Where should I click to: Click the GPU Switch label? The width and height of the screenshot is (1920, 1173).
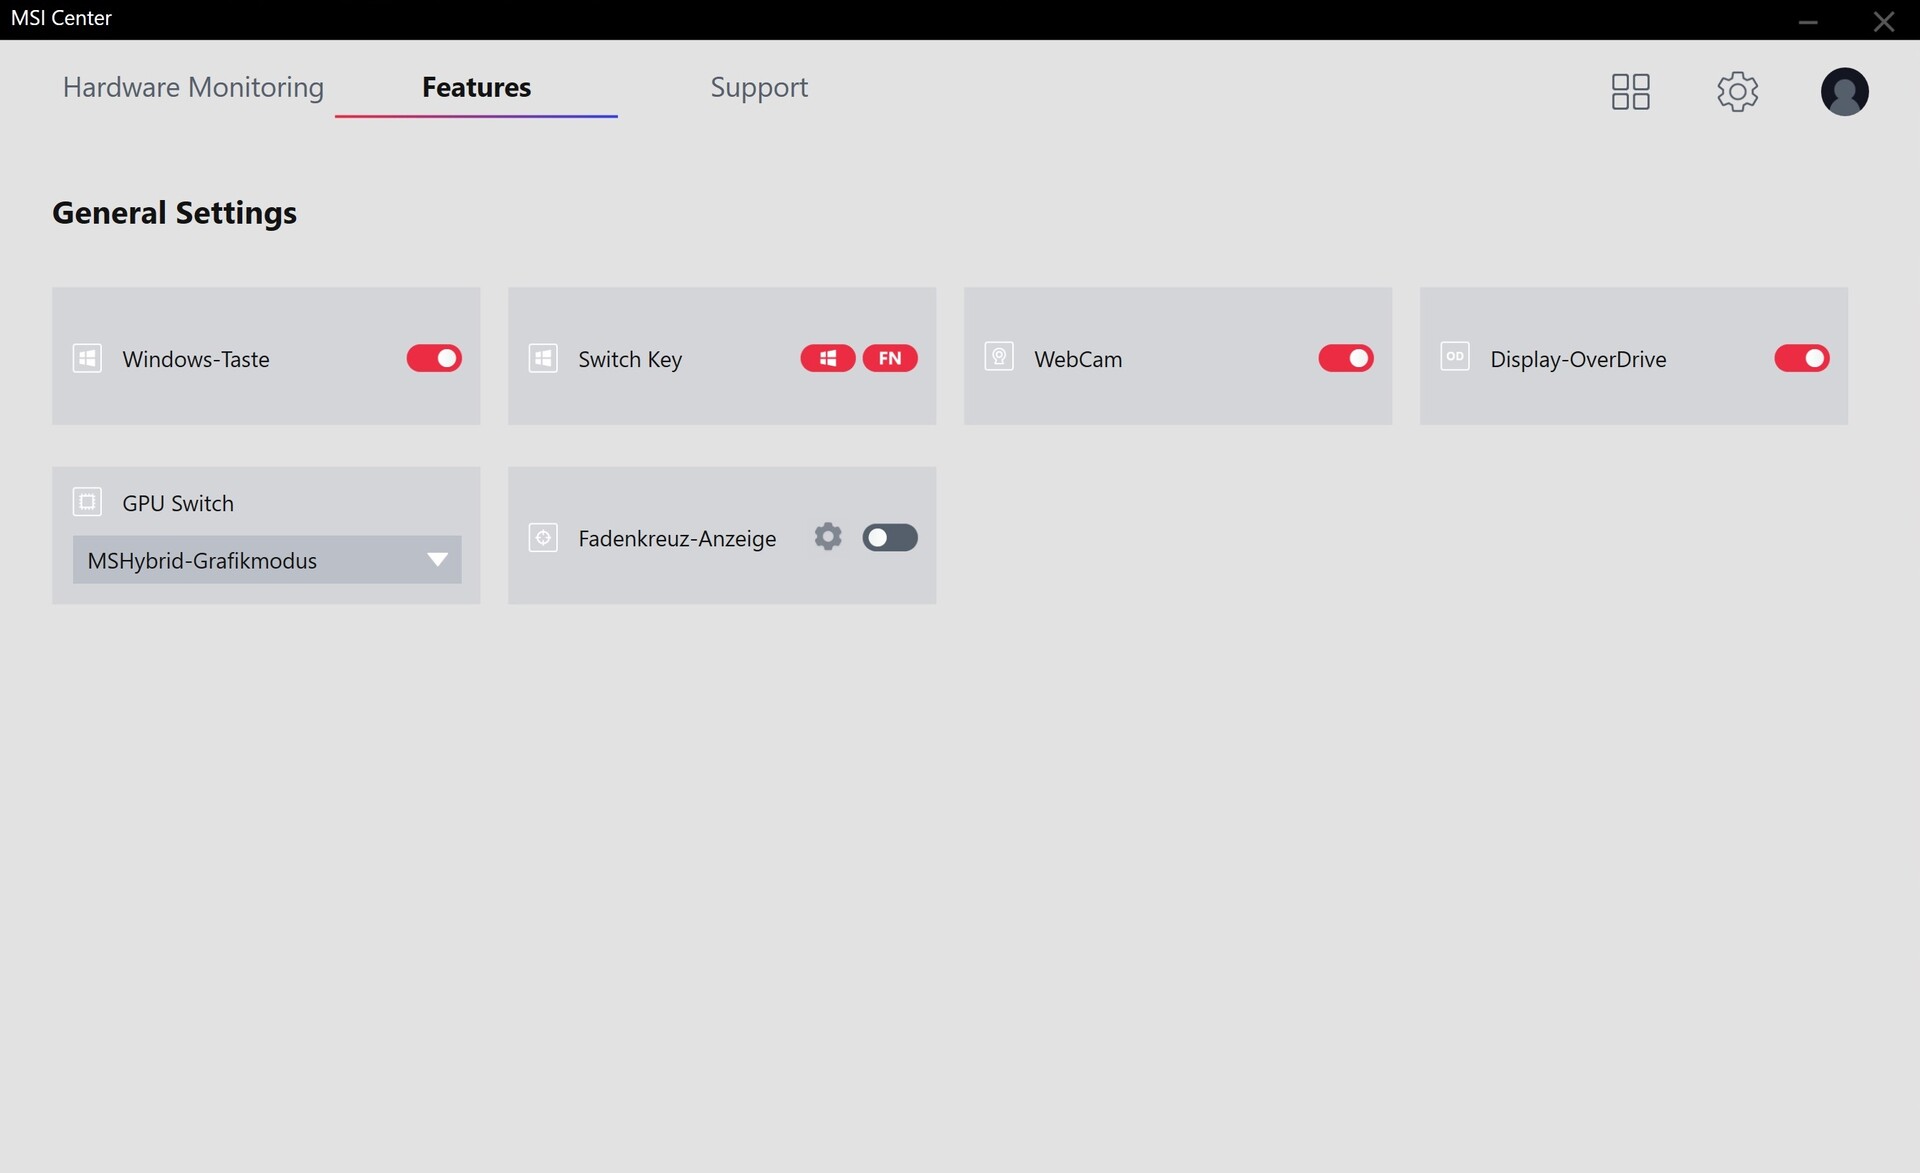[x=178, y=503]
